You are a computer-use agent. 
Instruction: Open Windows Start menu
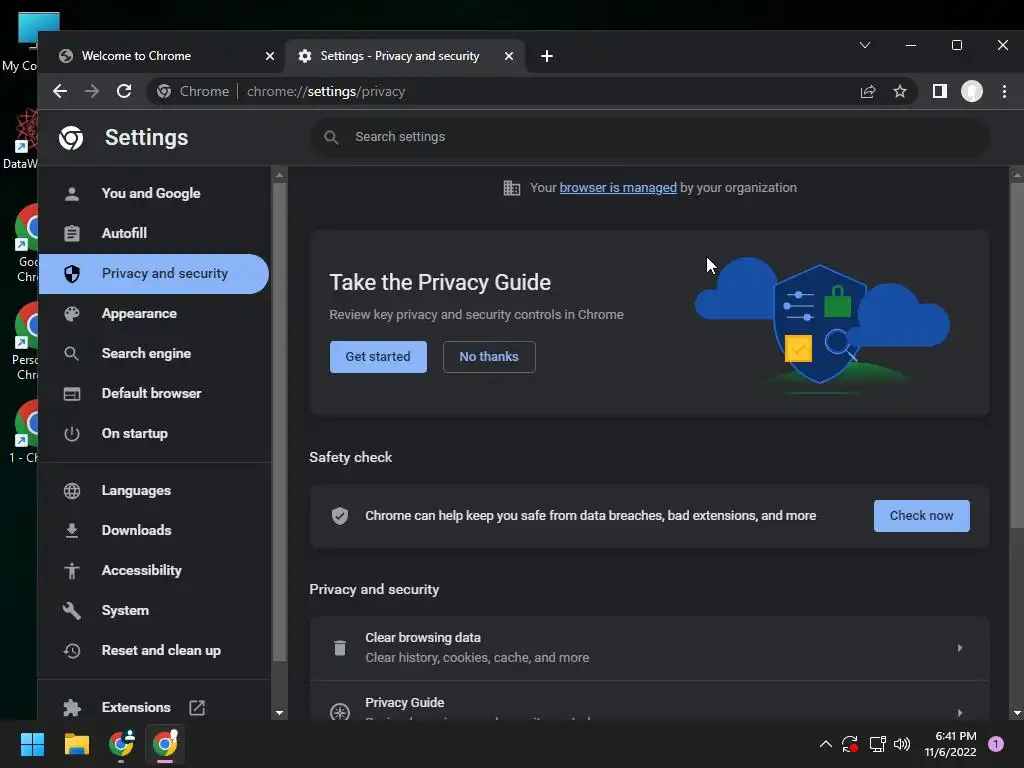coord(32,744)
